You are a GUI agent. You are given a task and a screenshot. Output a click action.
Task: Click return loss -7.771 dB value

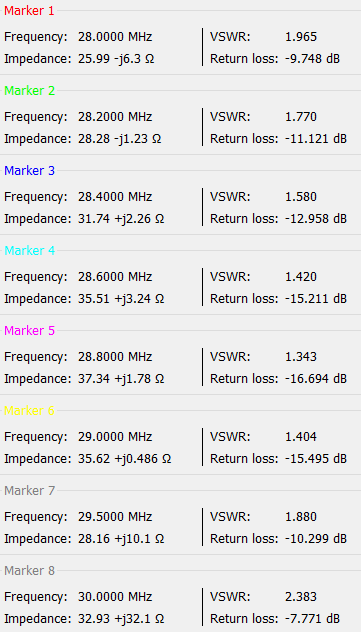(x=312, y=619)
